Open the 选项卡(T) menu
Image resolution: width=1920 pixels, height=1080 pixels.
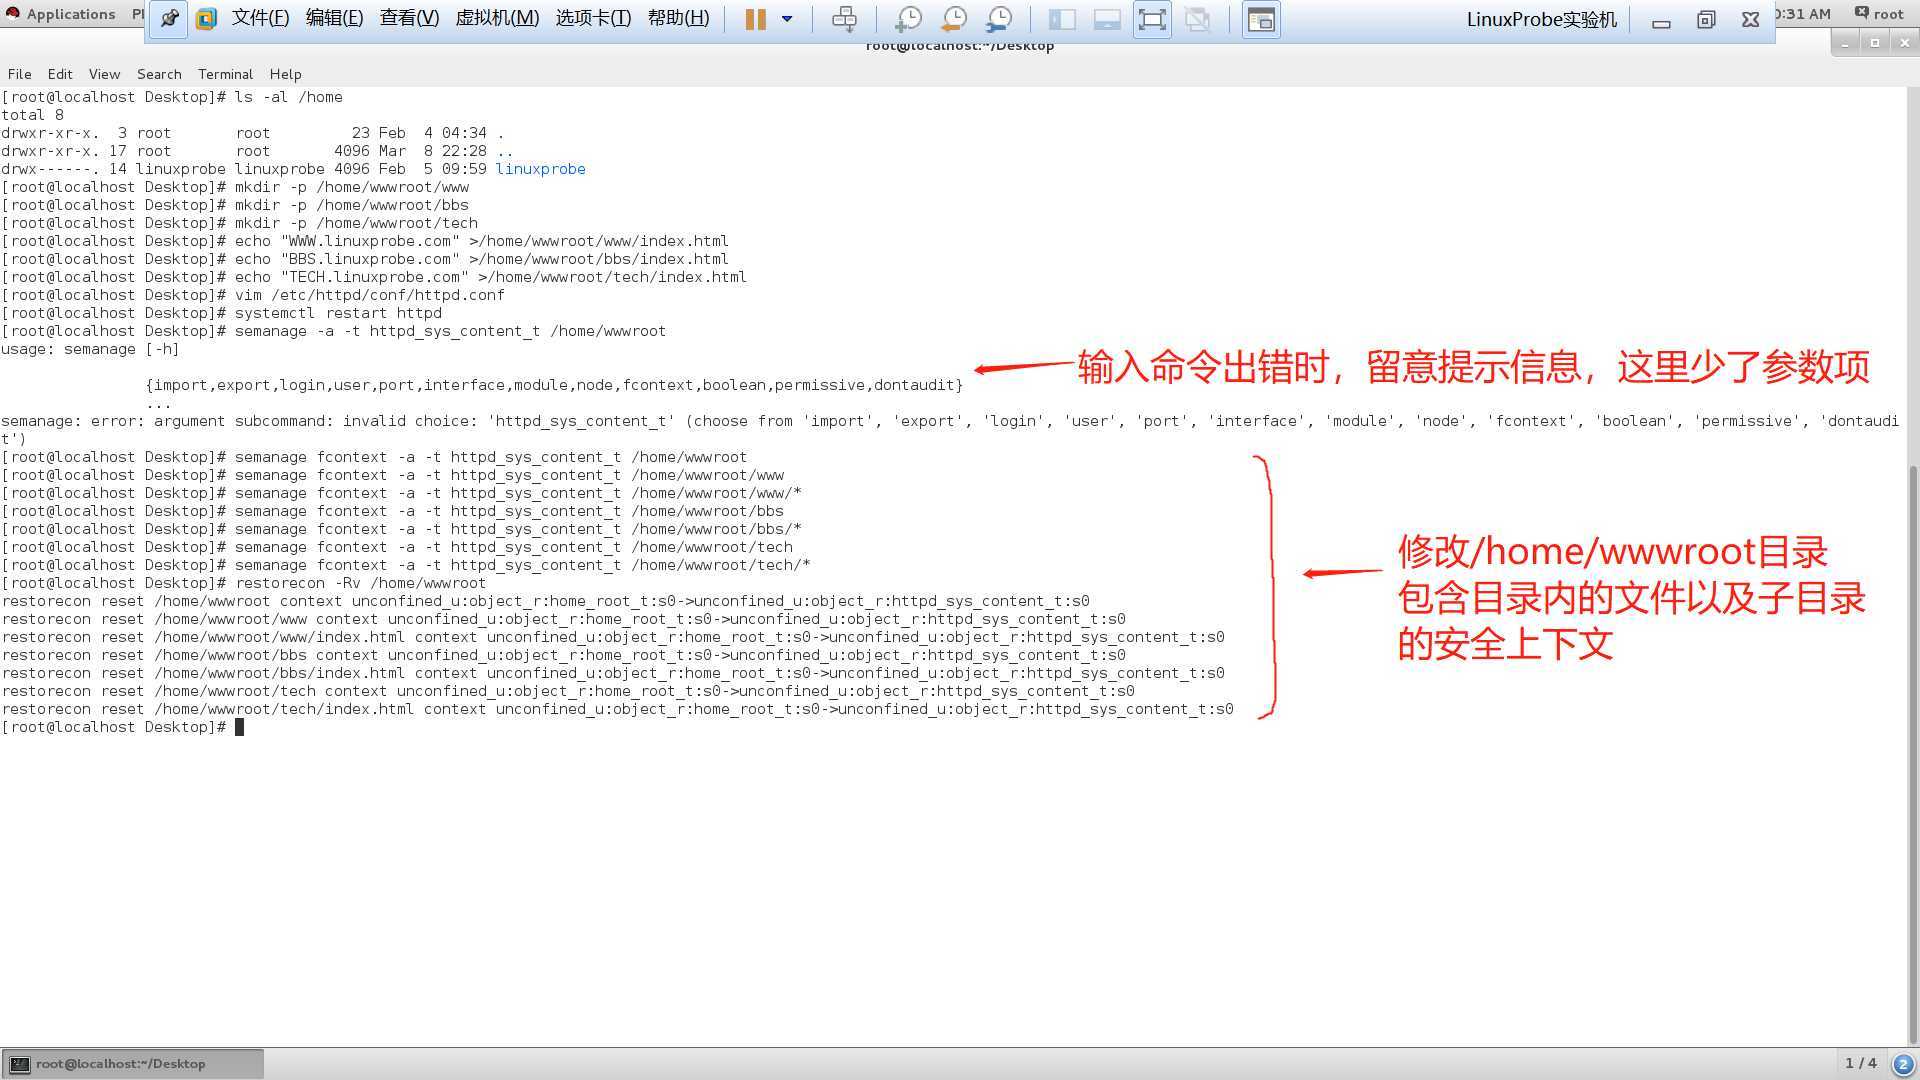(593, 19)
